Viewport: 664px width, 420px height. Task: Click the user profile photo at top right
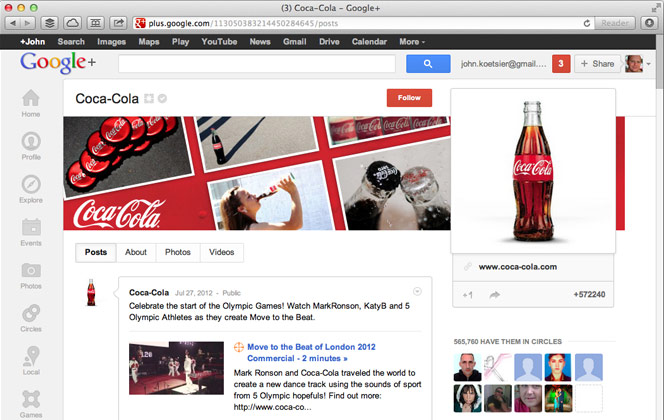(634, 64)
